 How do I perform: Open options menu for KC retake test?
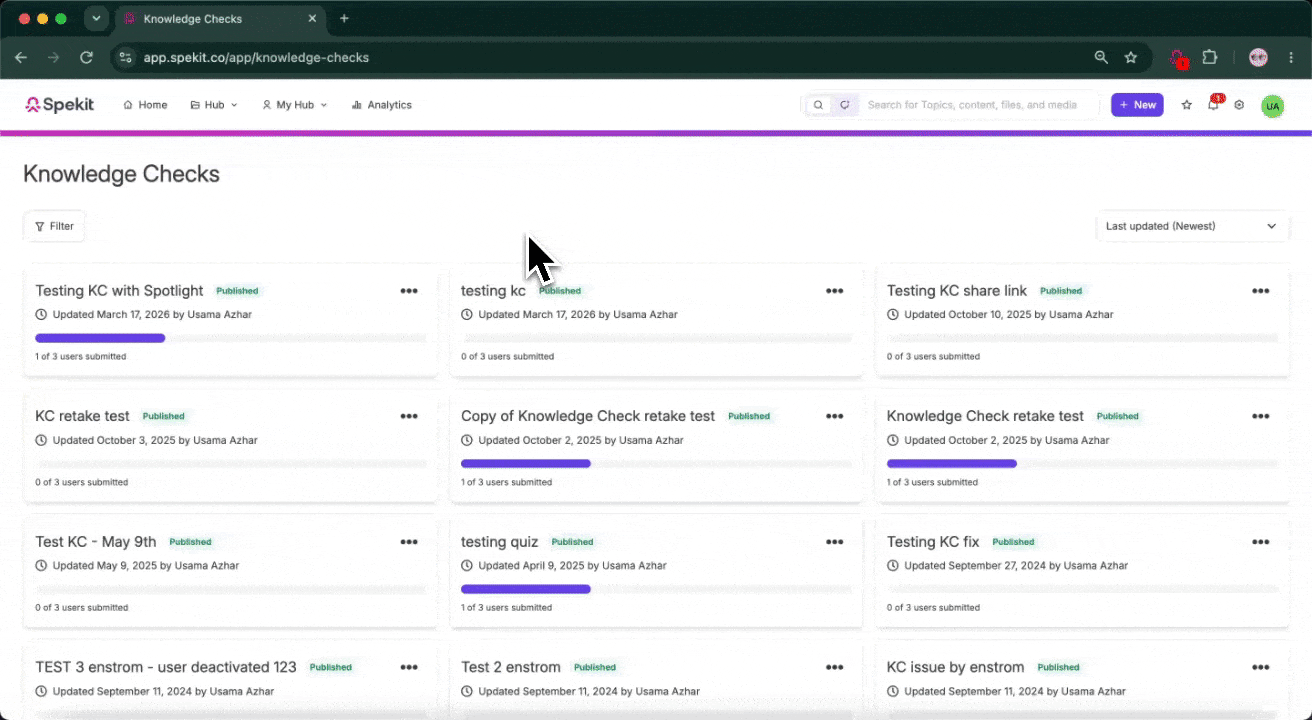click(409, 416)
